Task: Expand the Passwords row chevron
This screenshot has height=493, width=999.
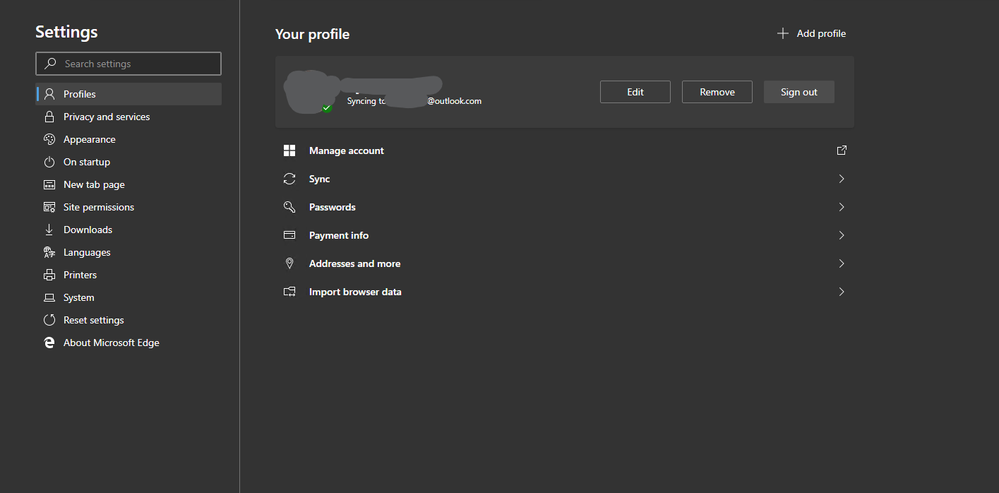Action: (842, 207)
